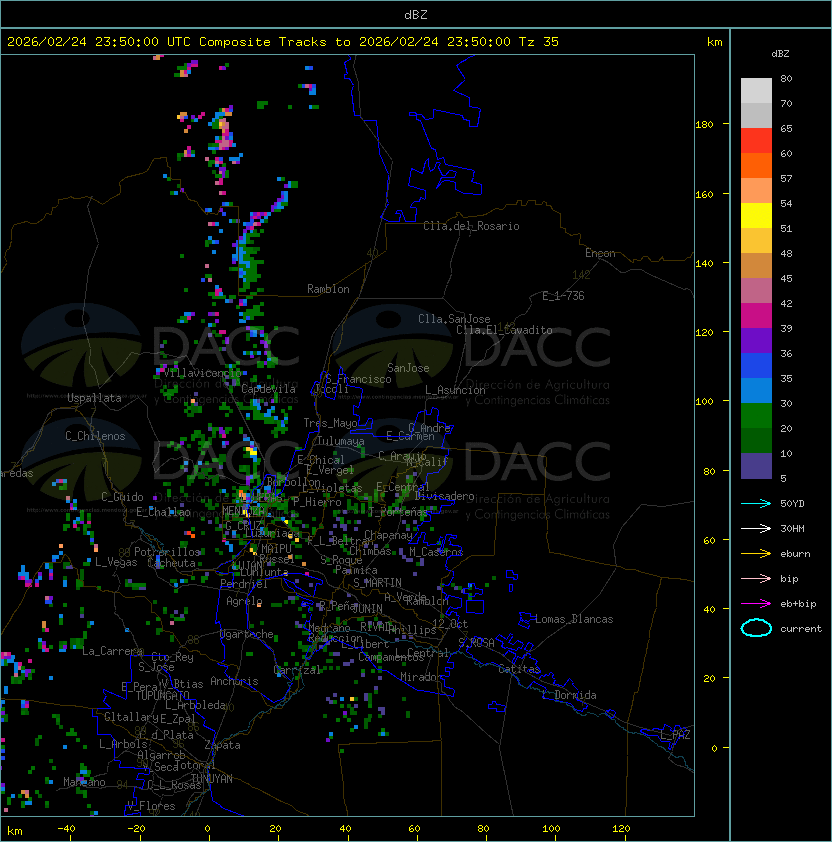Click the light blue 30-35 dBZ swatch
Viewport: 832px width, 842px height.
coord(756,391)
